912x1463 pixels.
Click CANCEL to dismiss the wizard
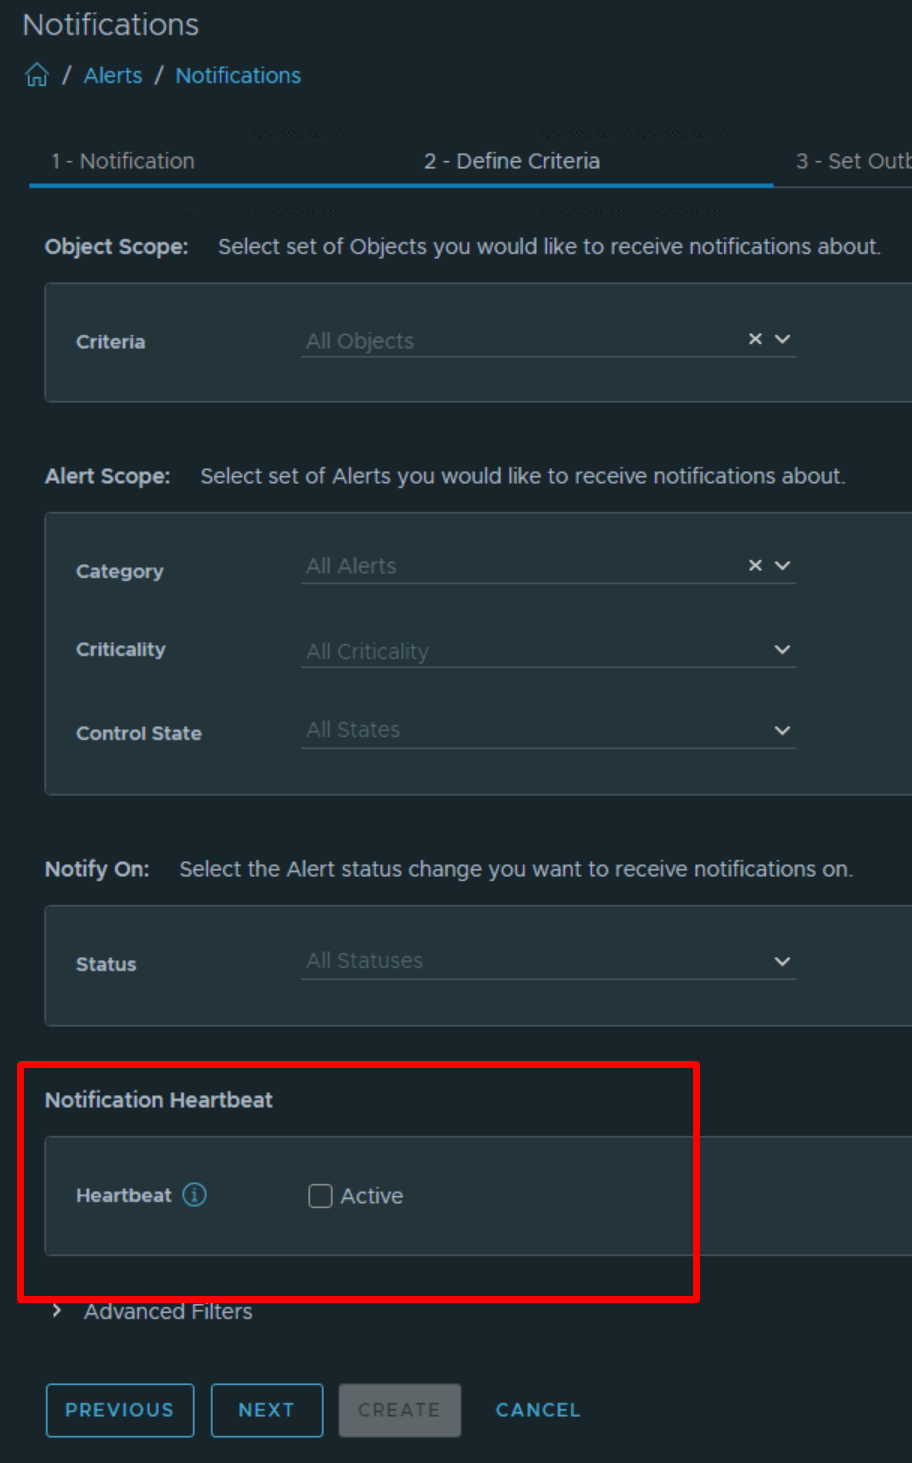[x=537, y=1410]
